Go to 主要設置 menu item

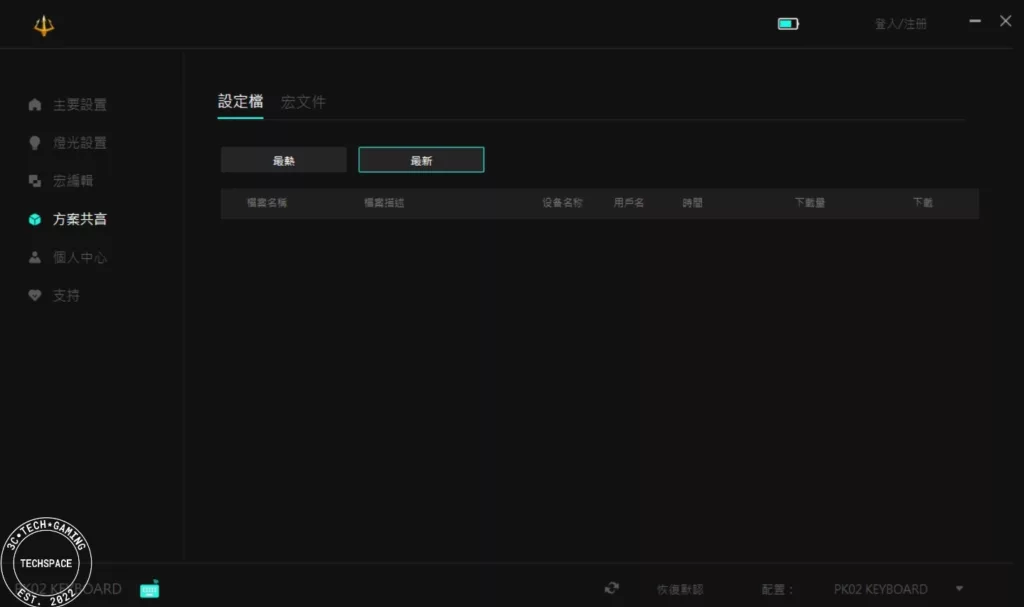[x=80, y=105]
